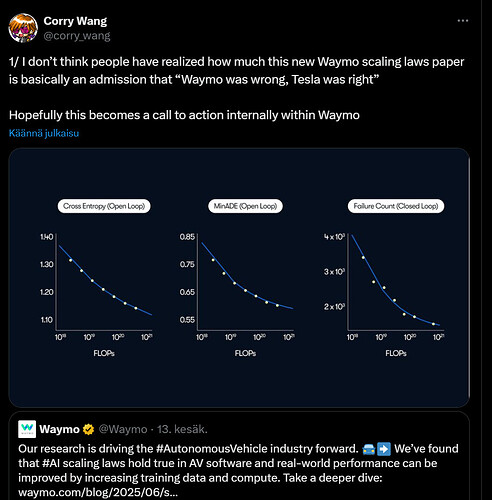The width and height of the screenshot is (492, 500).
Task: Open the waymo.com/blog/2025/06 link
Action: [x=98, y=493]
